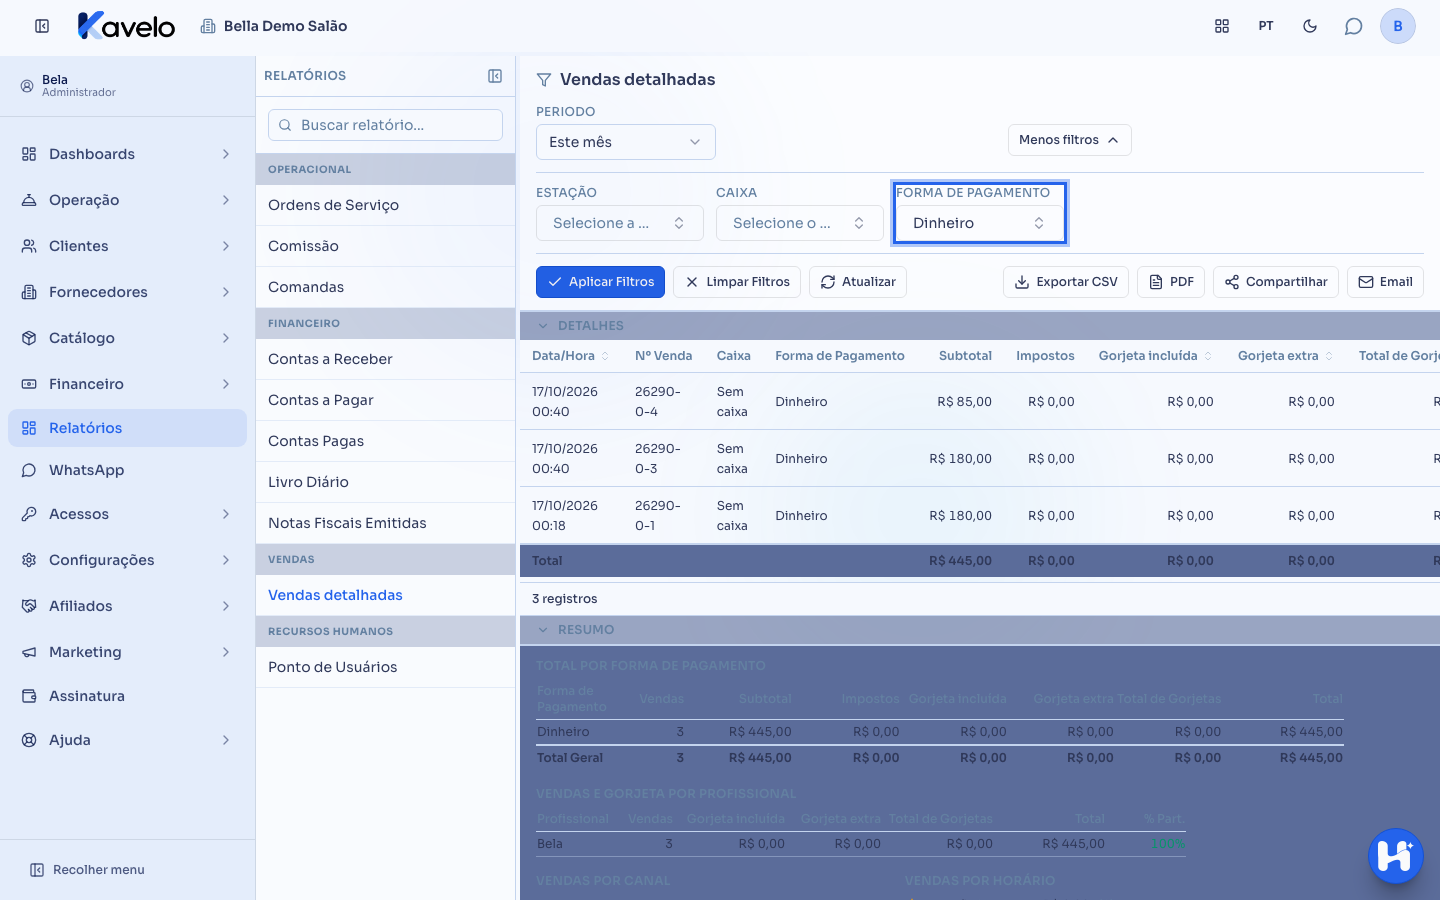This screenshot has width=1440, height=900.
Task: Focus the Buscar relatório search field
Action: click(x=385, y=125)
